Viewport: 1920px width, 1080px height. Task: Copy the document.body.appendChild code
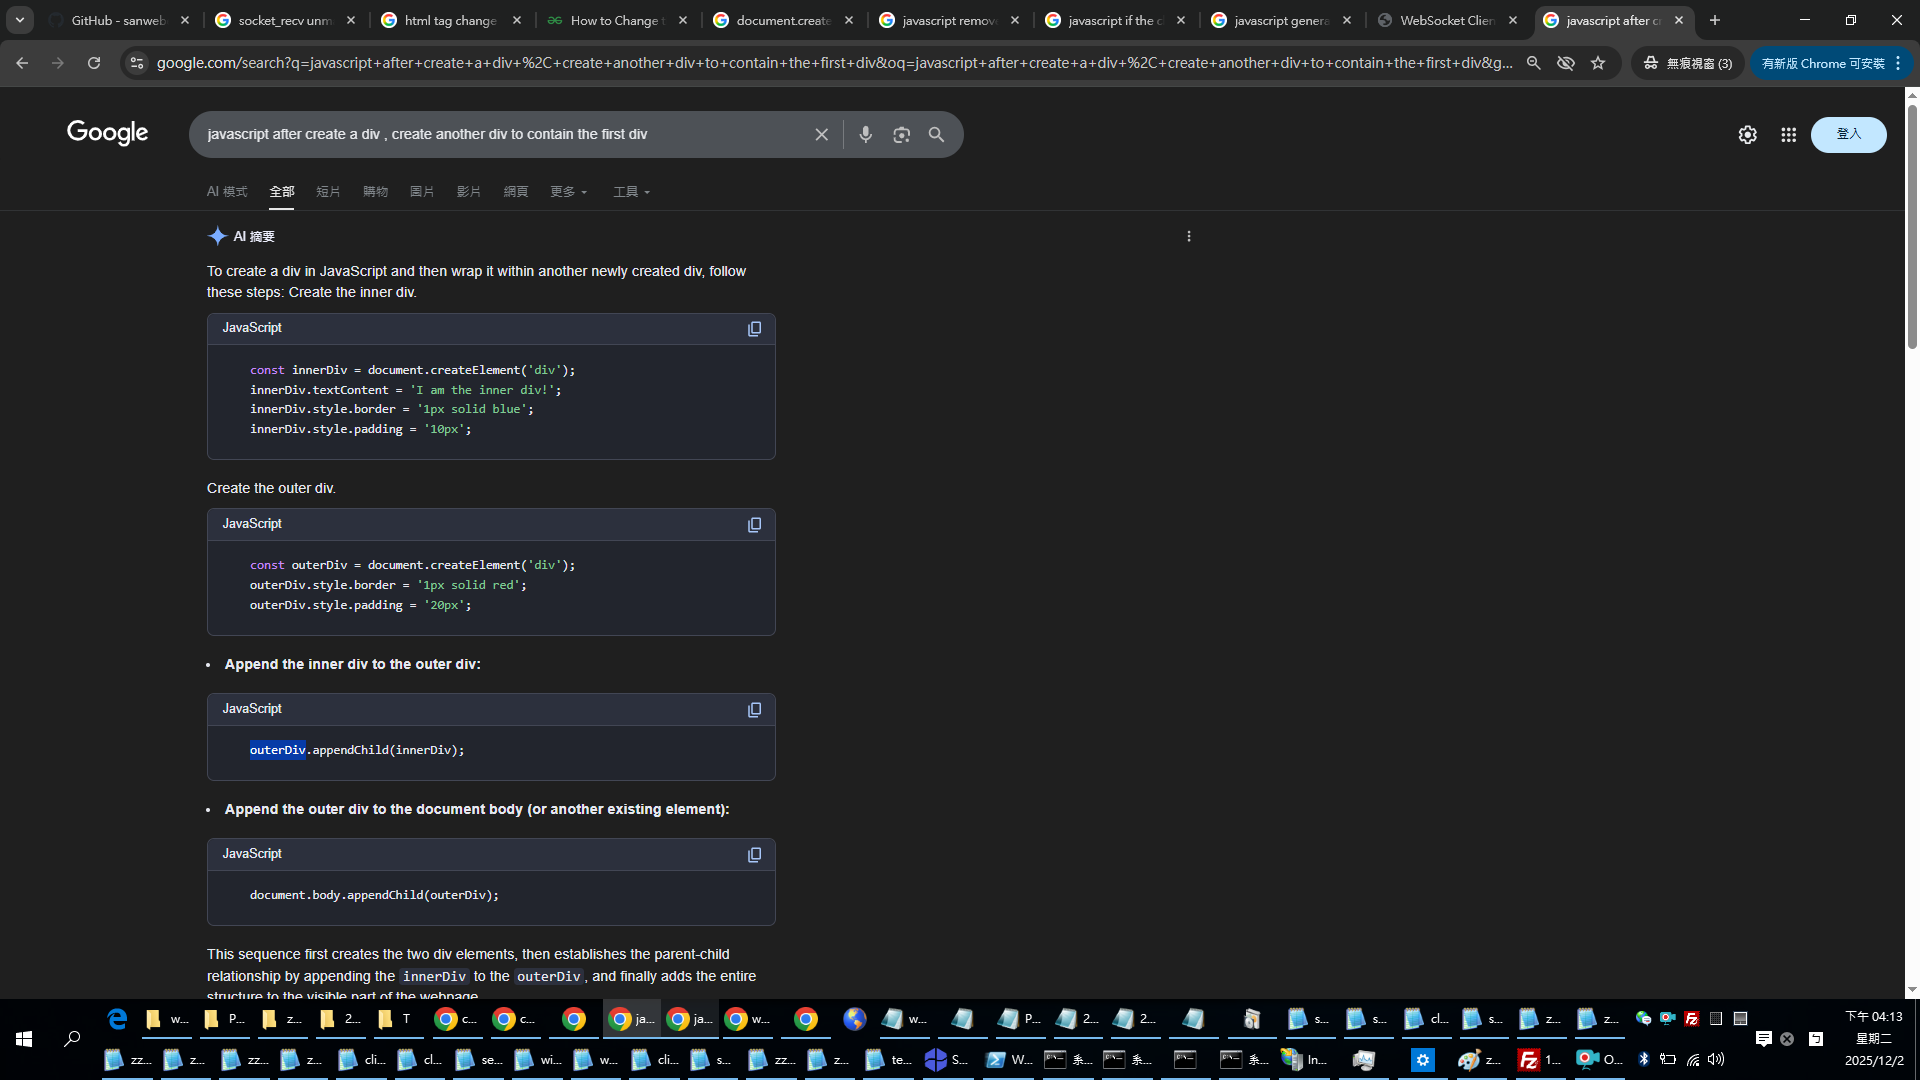tap(754, 855)
